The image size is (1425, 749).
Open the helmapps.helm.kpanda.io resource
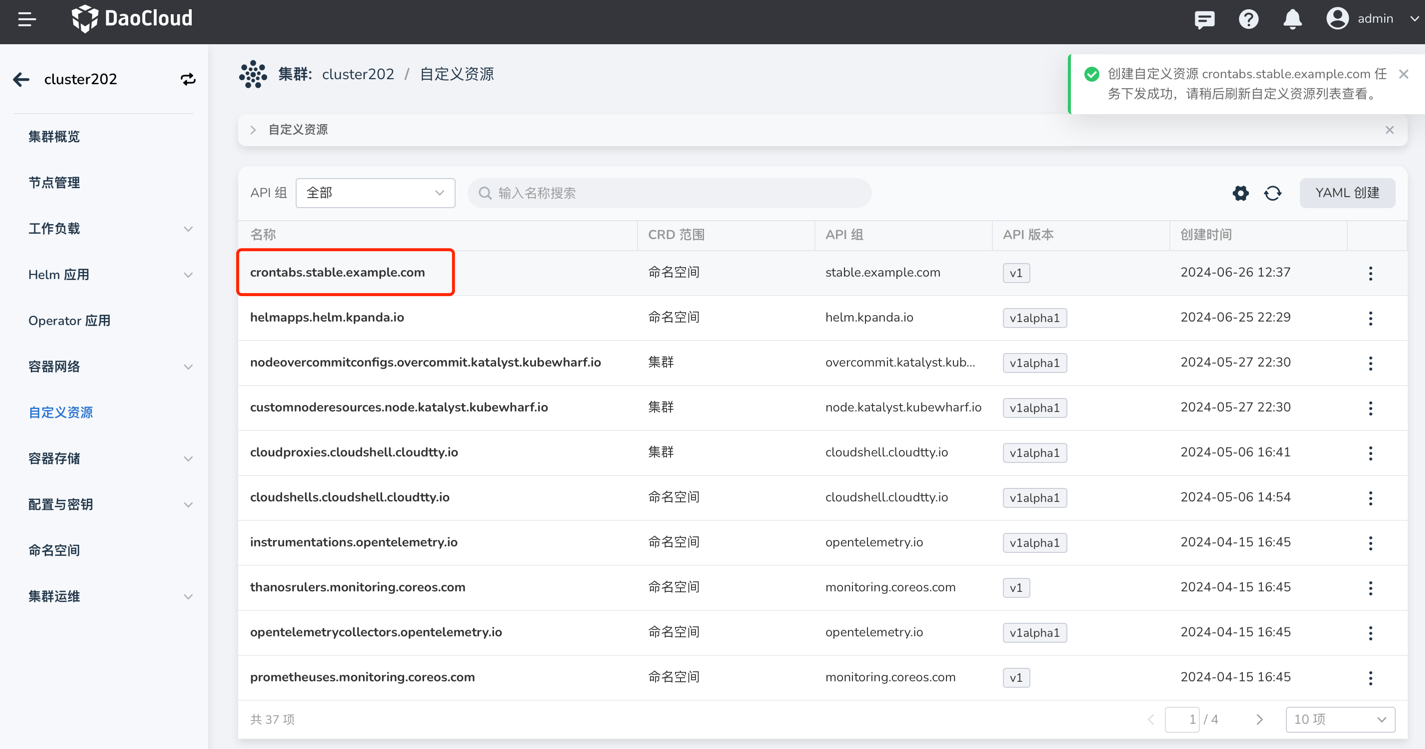click(x=327, y=318)
